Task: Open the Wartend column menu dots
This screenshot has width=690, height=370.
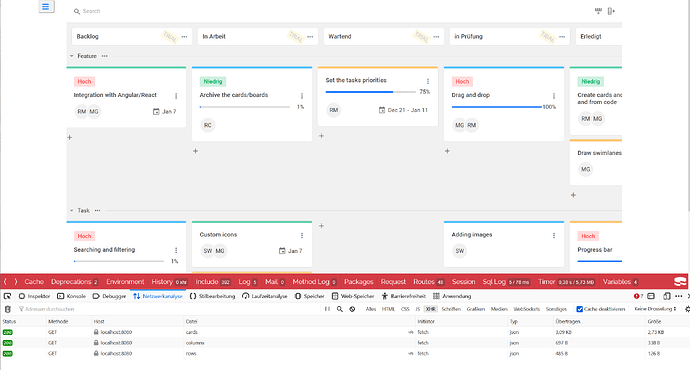Action: coord(436,37)
